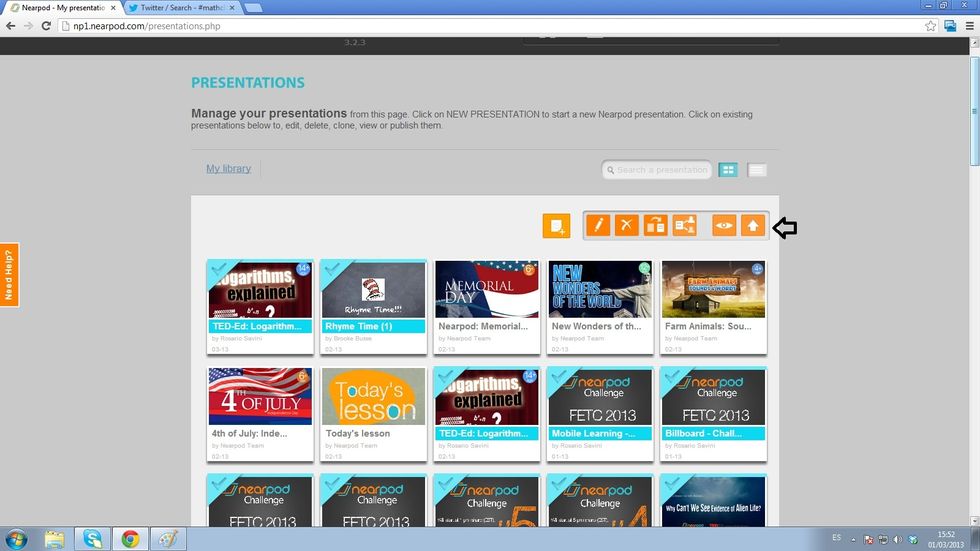Switch to grid view layout

(x=728, y=169)
